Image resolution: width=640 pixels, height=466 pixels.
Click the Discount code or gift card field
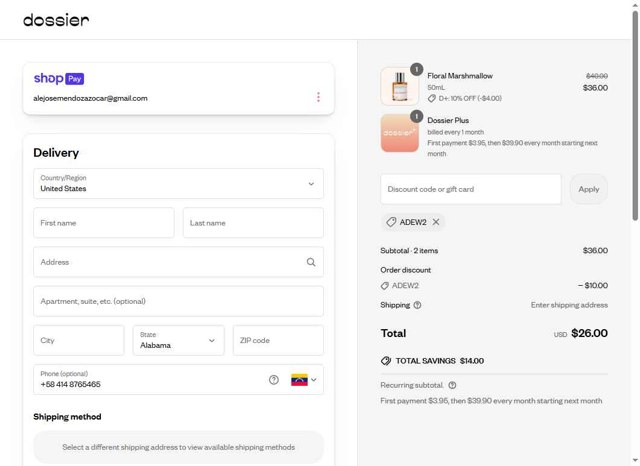coord(471,189)
